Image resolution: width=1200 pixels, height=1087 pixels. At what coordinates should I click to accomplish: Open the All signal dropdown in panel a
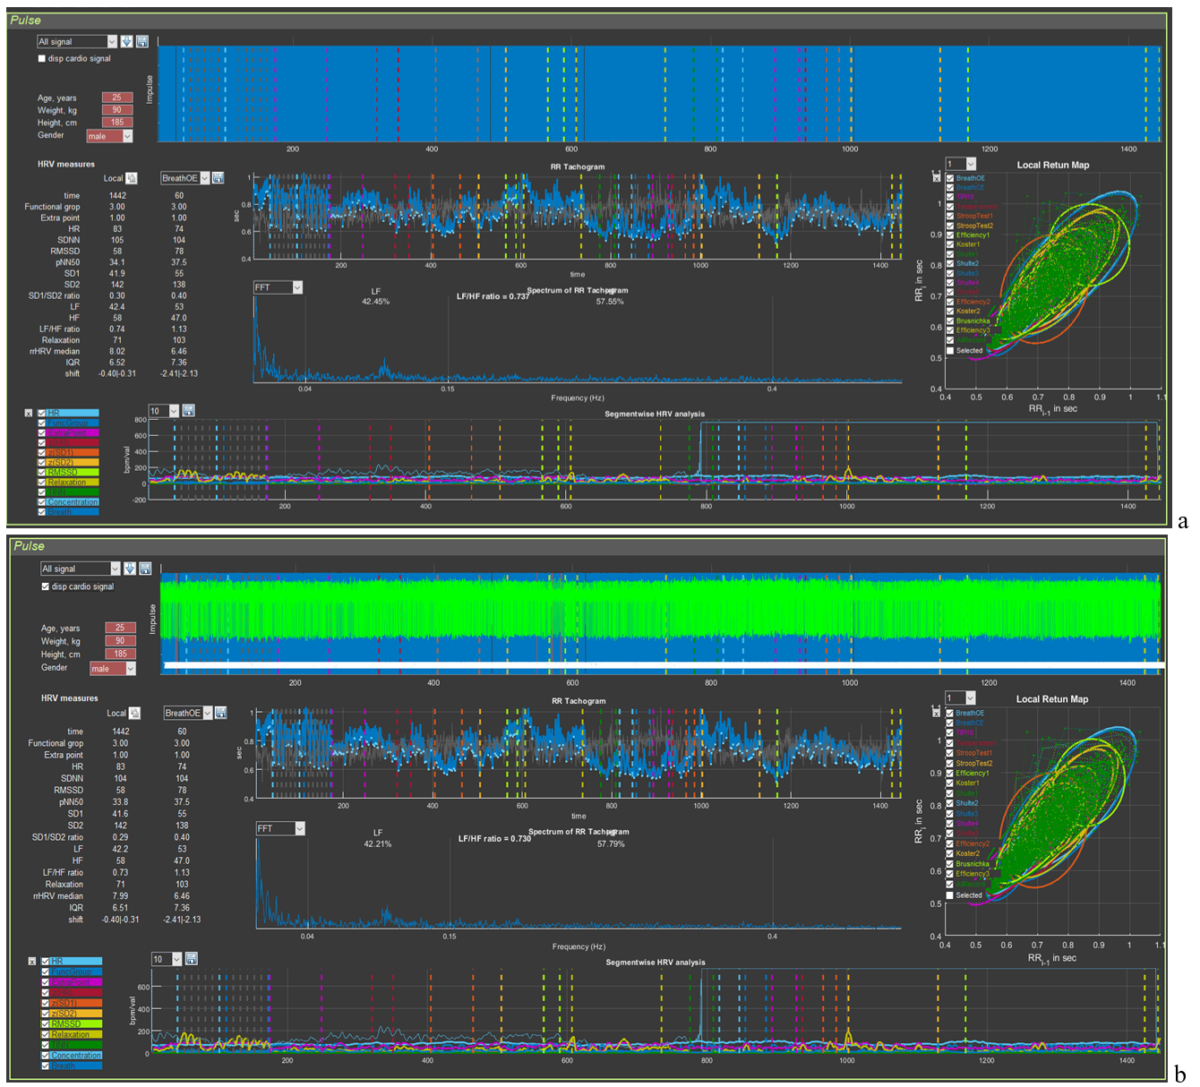click(111, 42)
